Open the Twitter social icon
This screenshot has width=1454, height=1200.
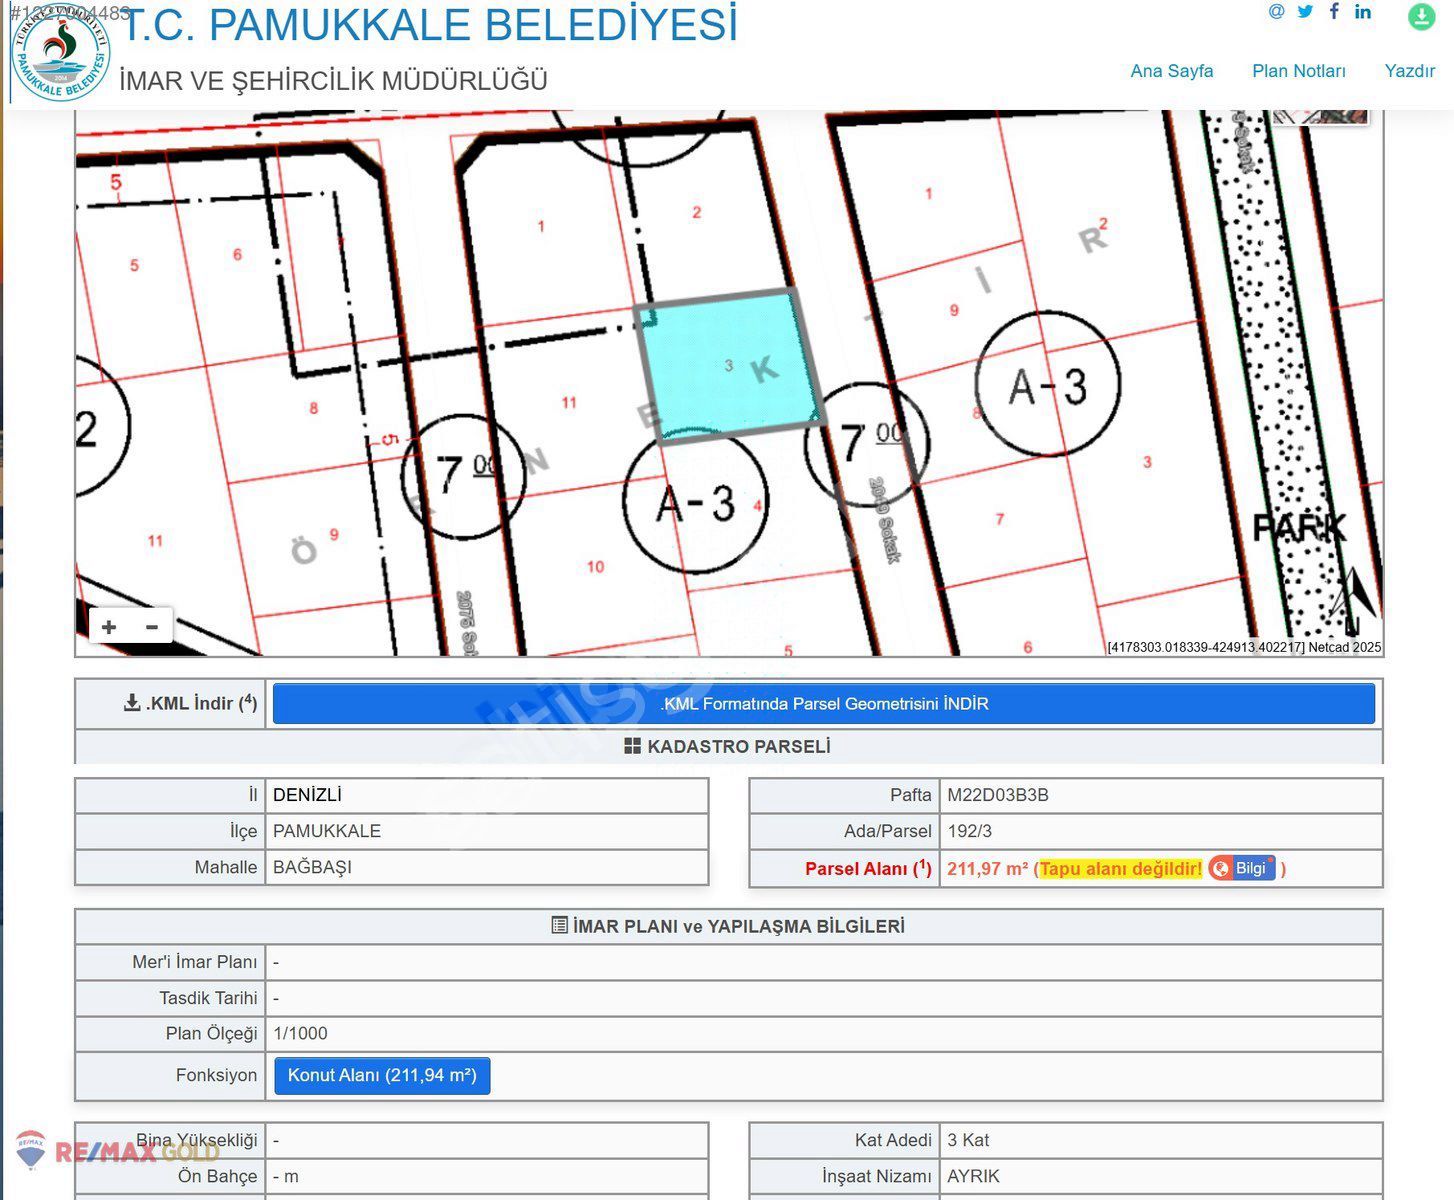pos(1305,12)
